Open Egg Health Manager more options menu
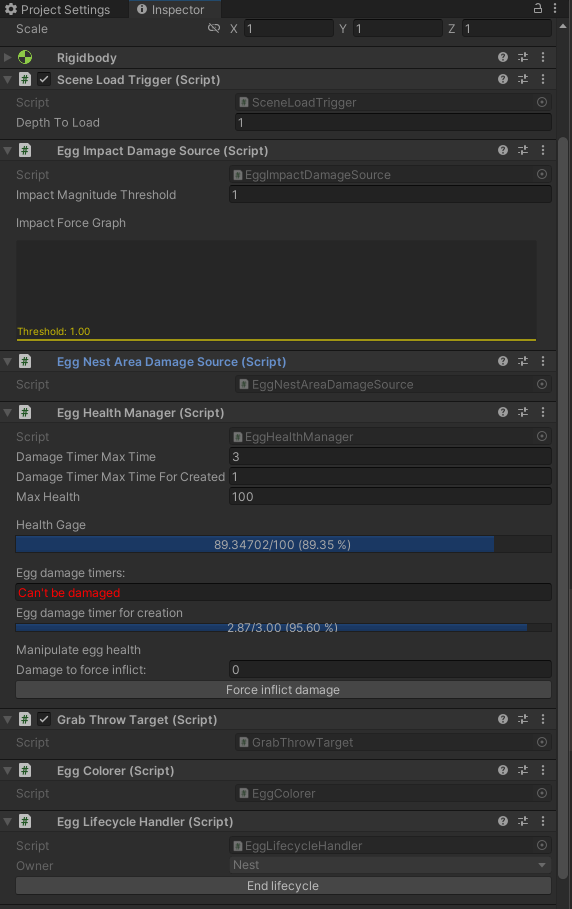 coord(543,412)
